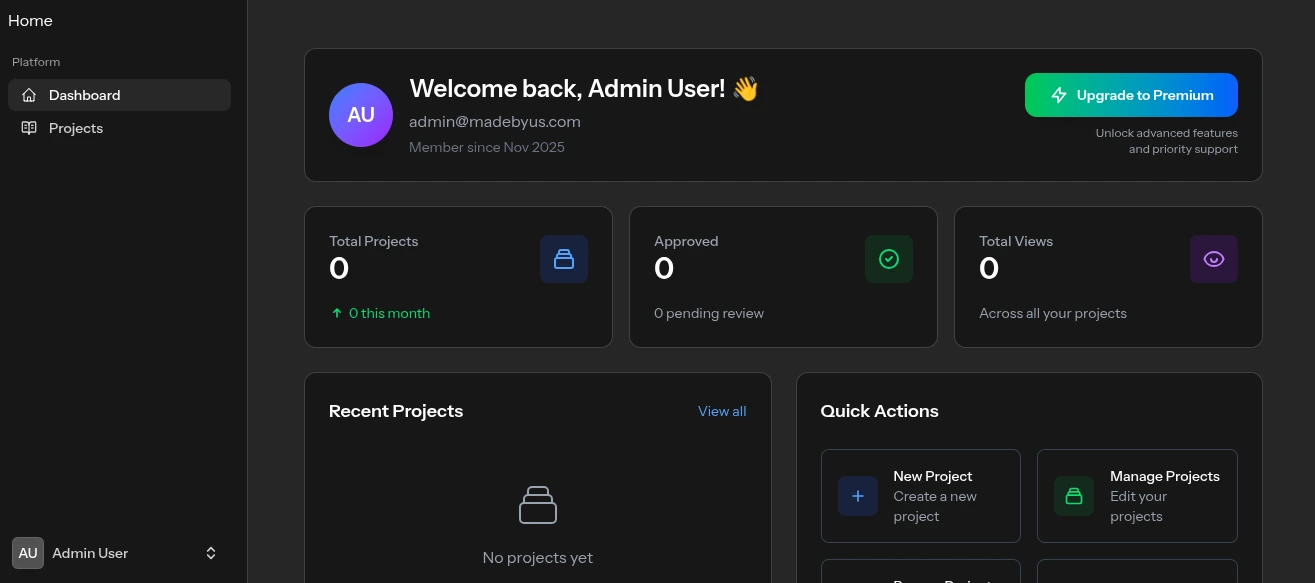
Task: Click the small AU avatar in sidebar footer
Action: pyautogui.click(x=28, y=553)
